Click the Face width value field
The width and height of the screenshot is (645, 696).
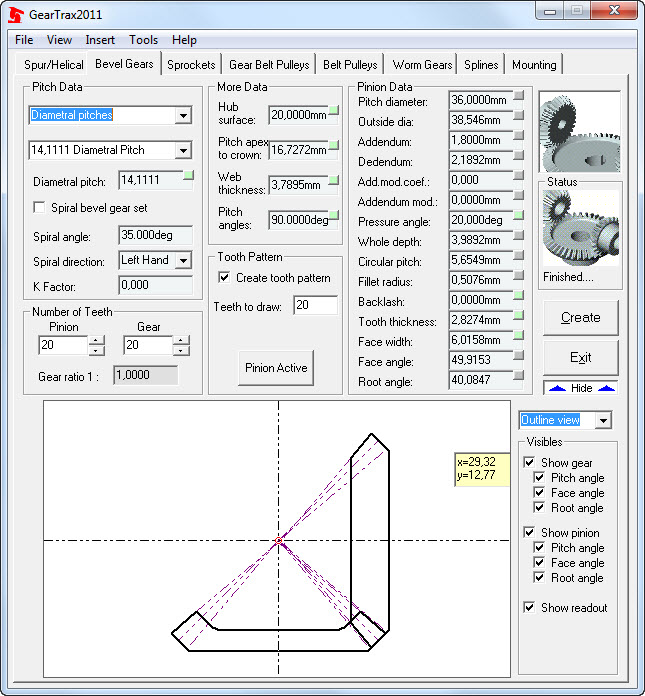(481, 340)
